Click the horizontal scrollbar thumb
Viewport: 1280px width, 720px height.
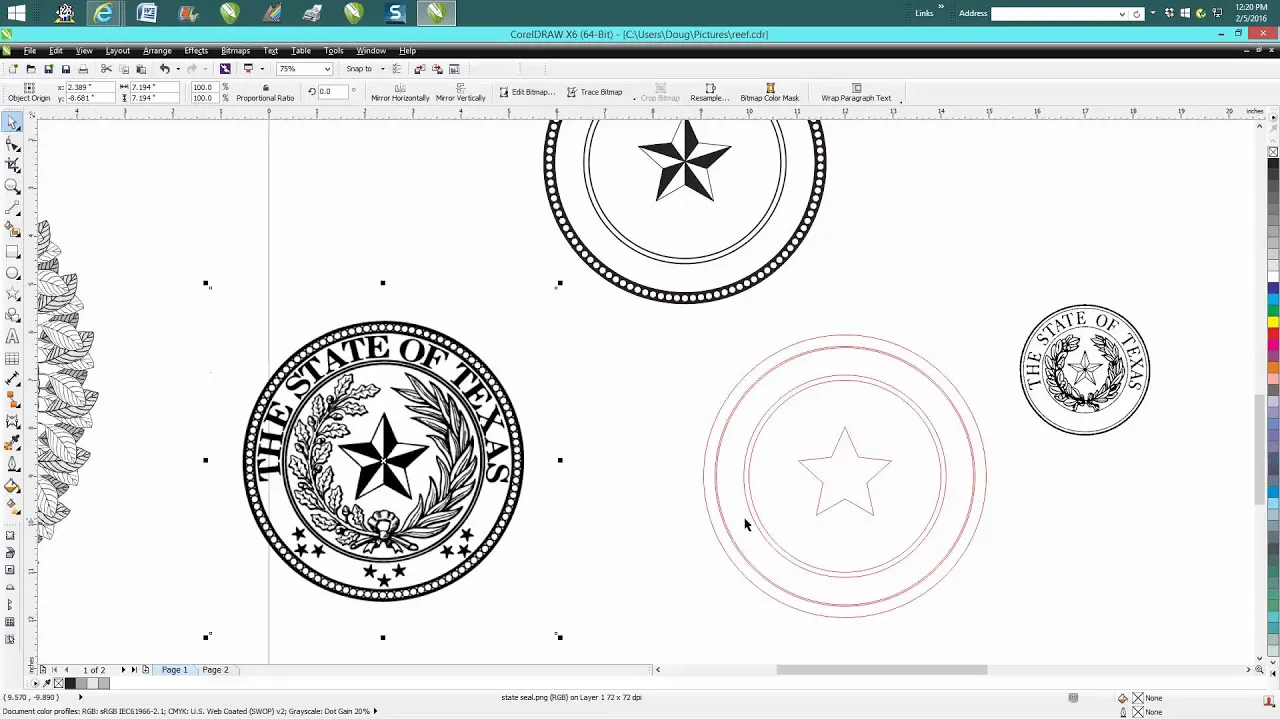click(882, 670)
